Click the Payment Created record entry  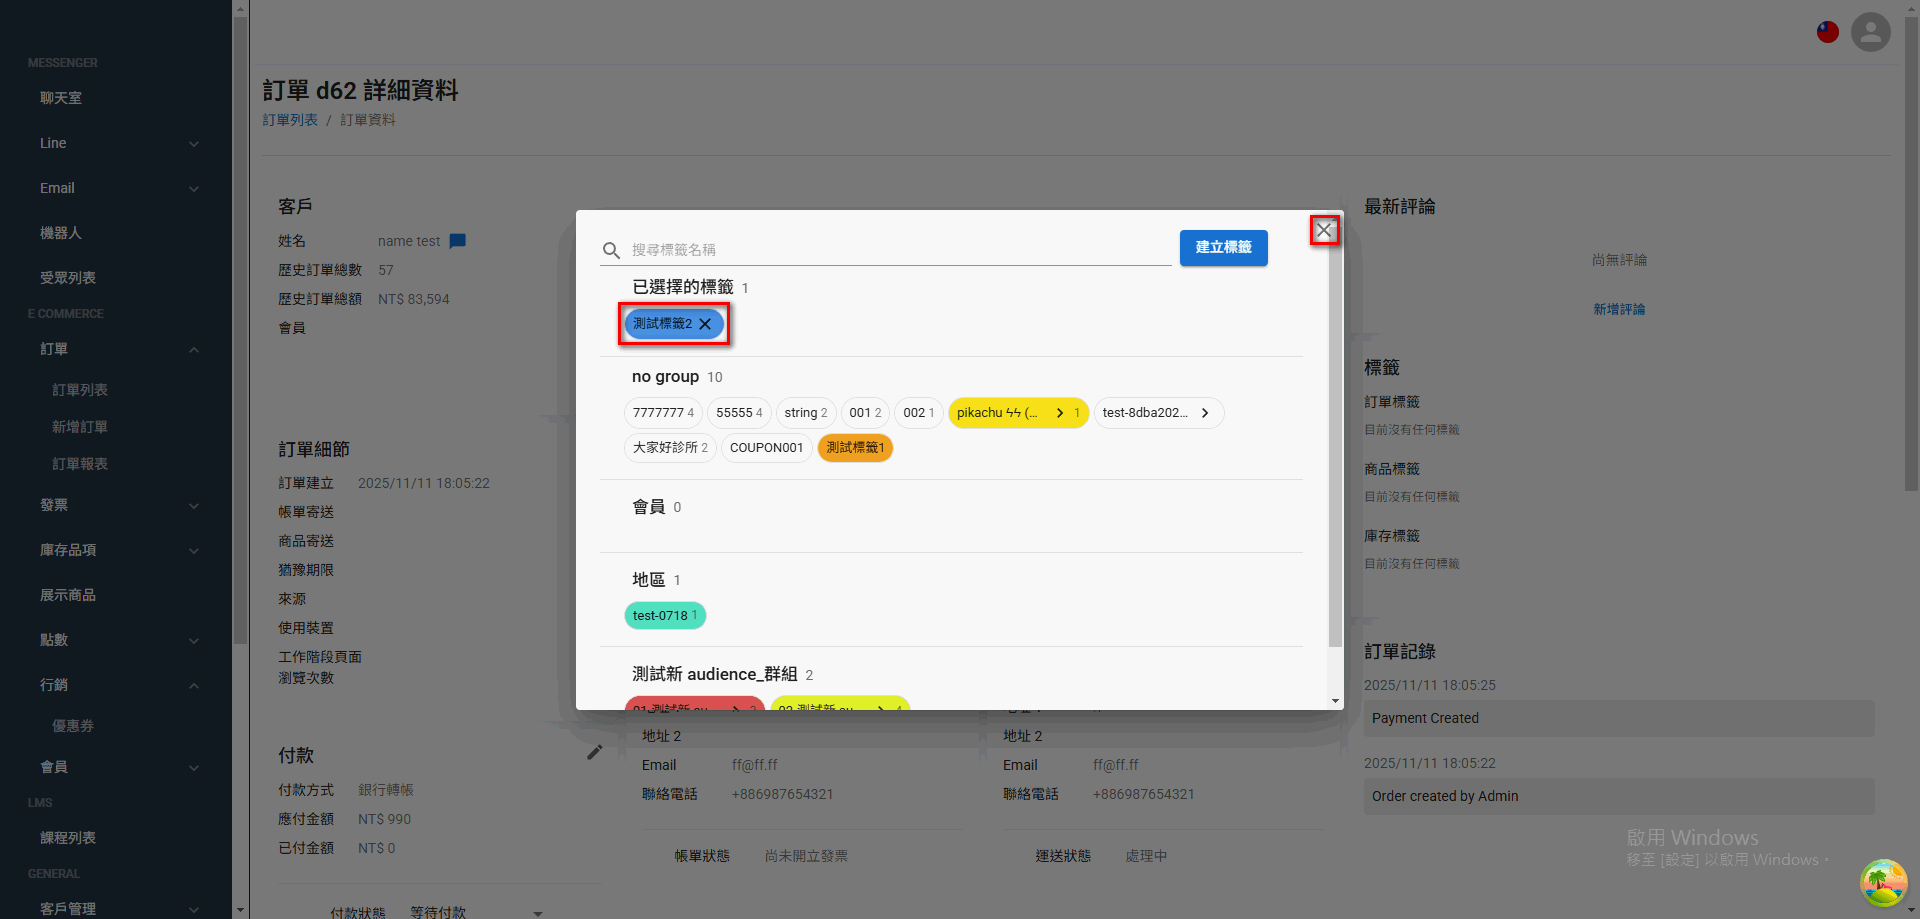(1618, 718)
